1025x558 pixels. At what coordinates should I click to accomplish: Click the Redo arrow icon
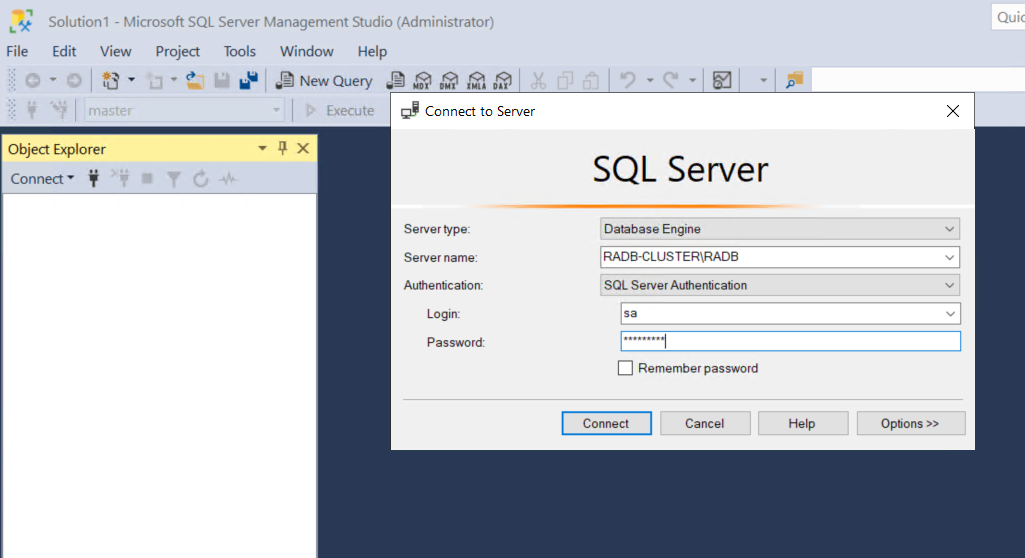(x=671, y=80)
